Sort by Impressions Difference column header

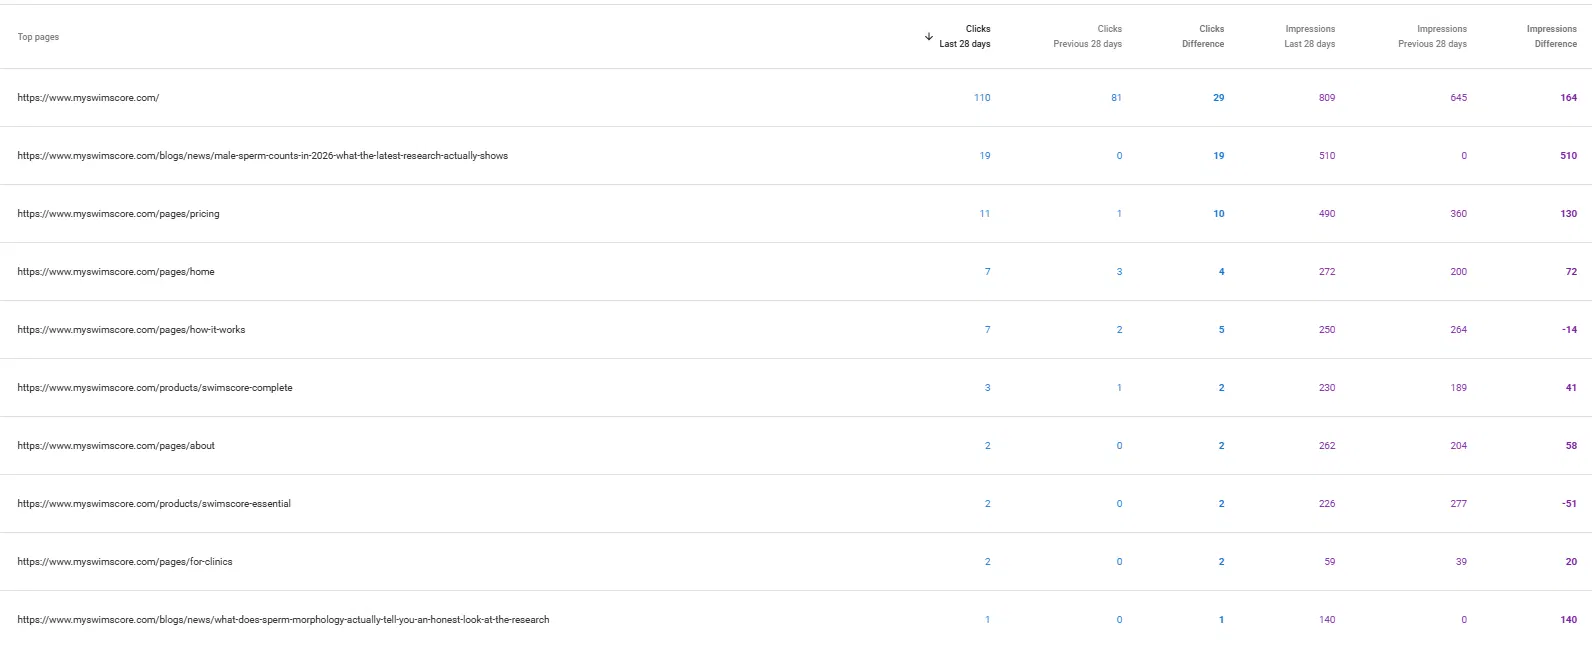pyautogui.click(x=1552, y=36)
